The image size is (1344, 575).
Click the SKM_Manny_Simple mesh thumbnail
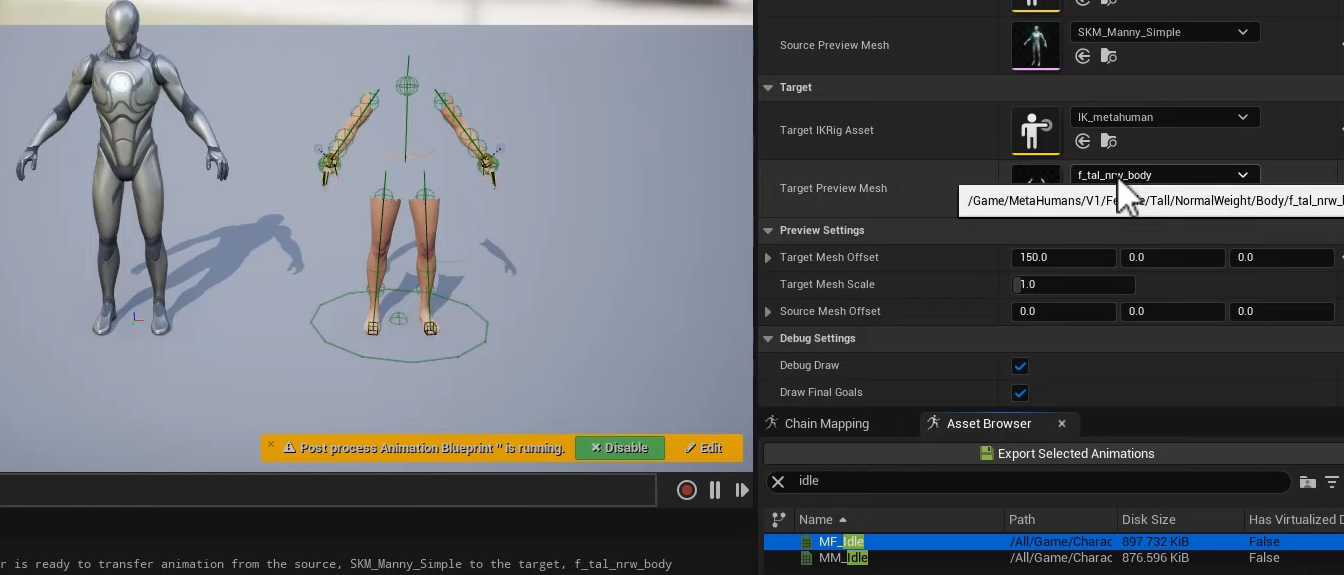[x=1036, y=45]
